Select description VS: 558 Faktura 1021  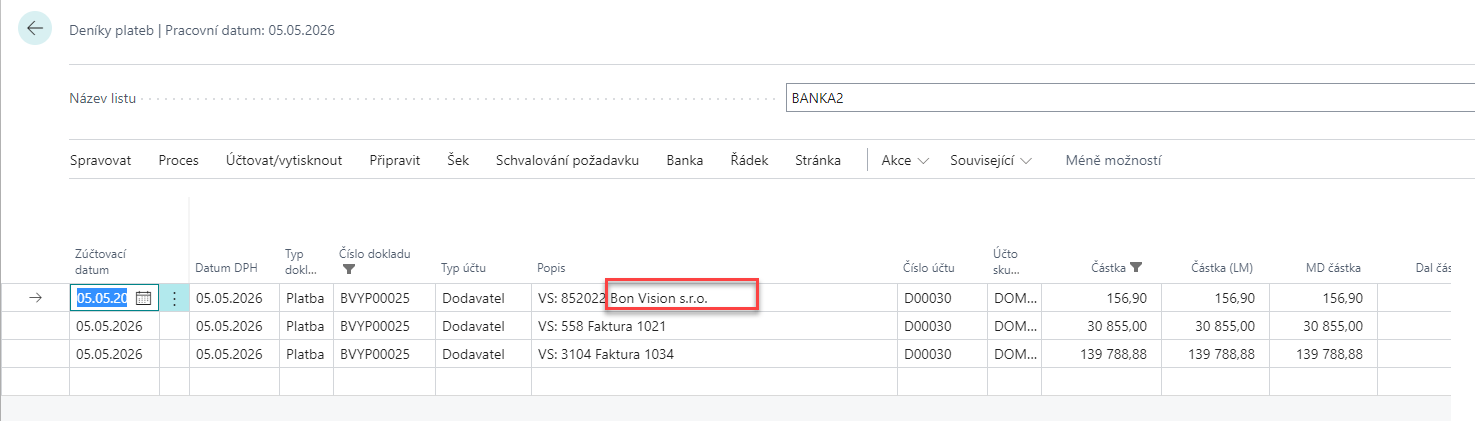602,326
